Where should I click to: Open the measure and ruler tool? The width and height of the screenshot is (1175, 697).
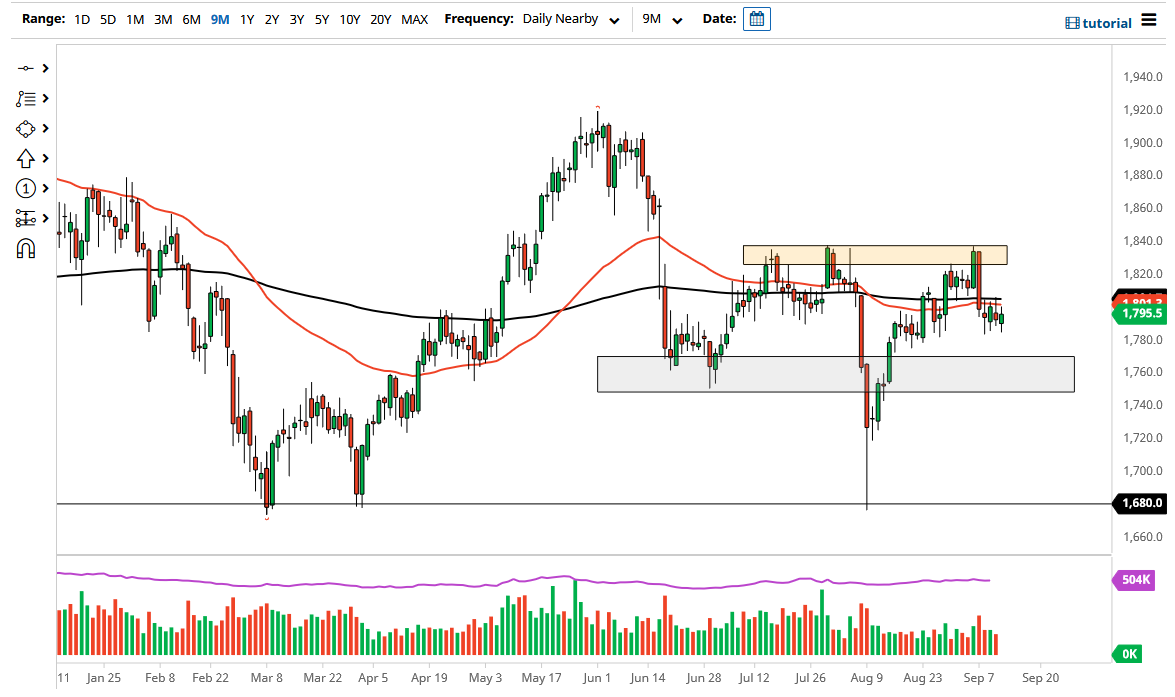pyautogui.click(x=25, y=218)
